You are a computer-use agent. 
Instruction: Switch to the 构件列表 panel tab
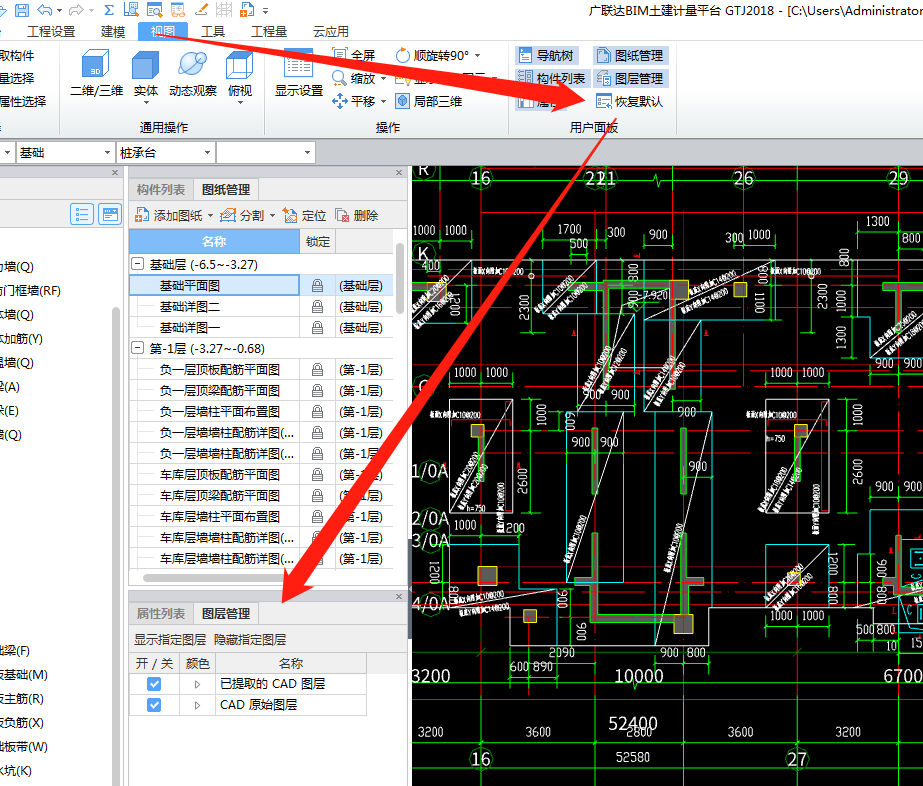(x=161, y=190)
